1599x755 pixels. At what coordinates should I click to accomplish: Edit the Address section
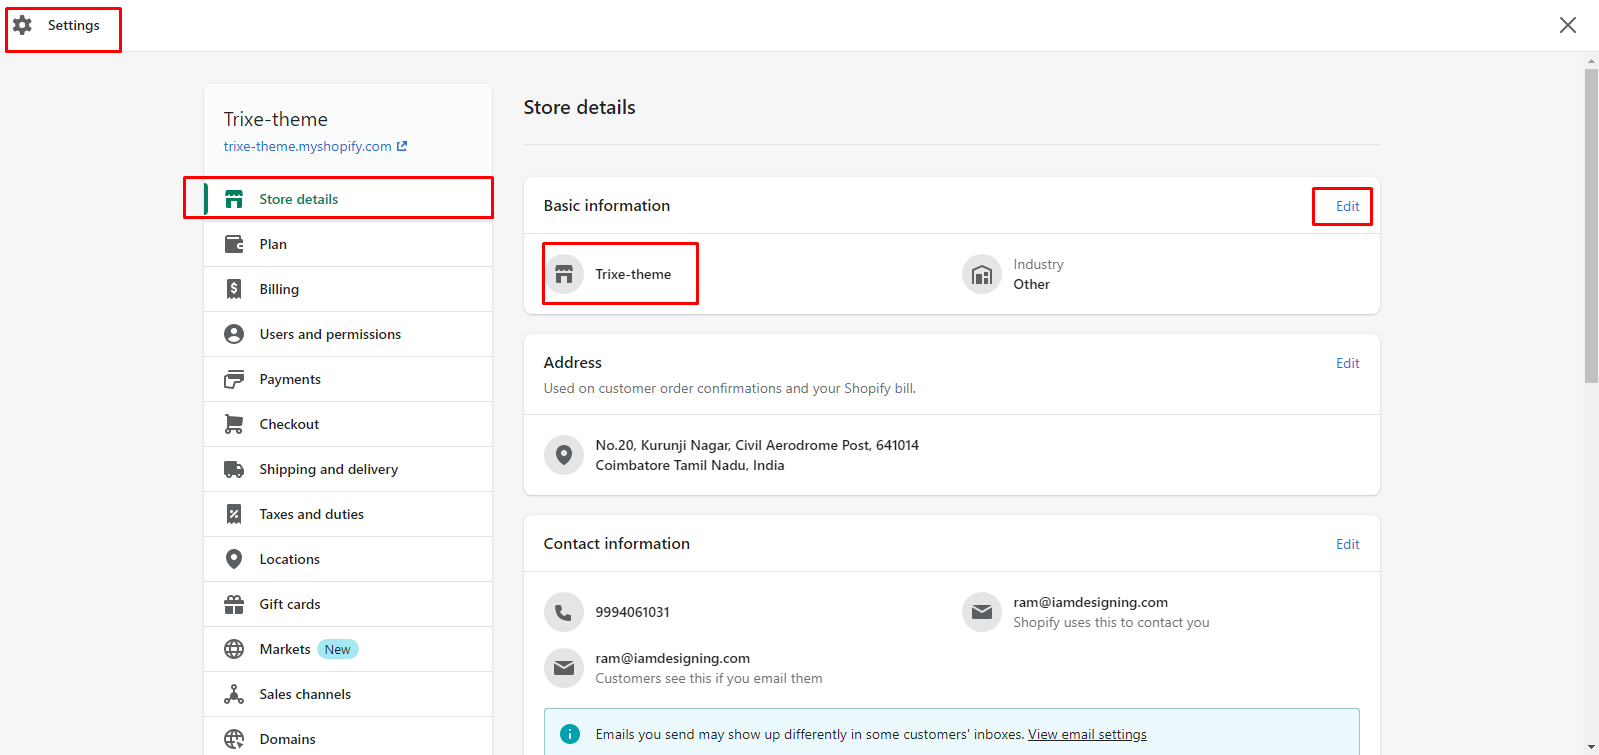click(x=1347, y=363)
